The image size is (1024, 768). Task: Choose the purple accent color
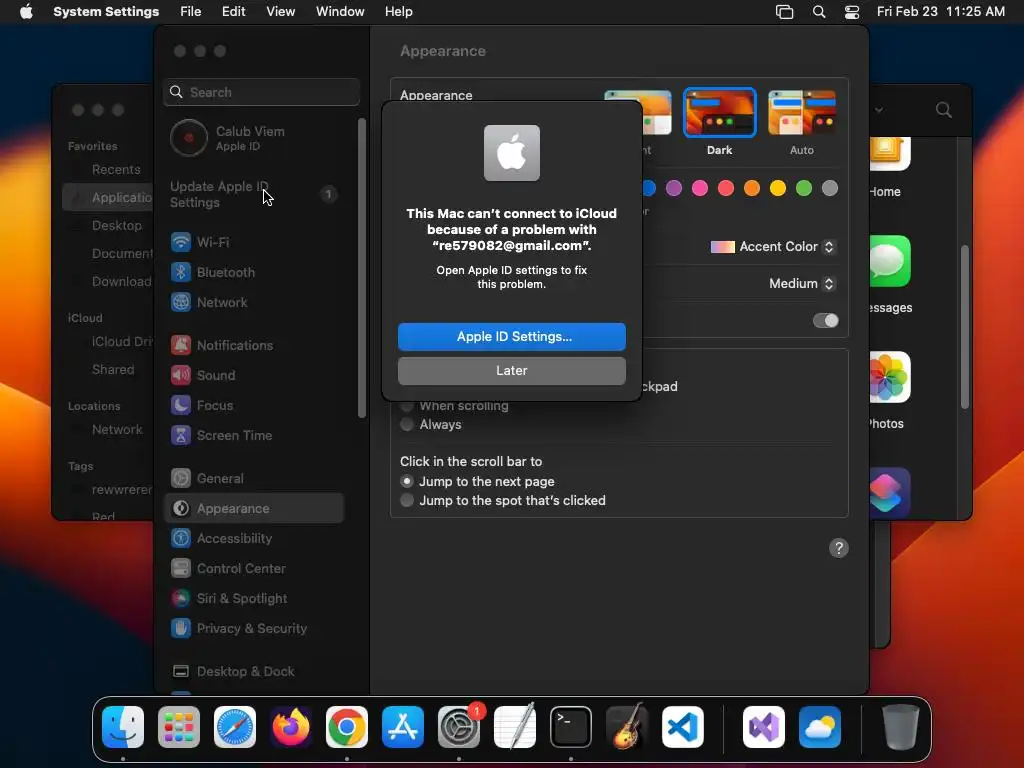[x=674, y=189]
